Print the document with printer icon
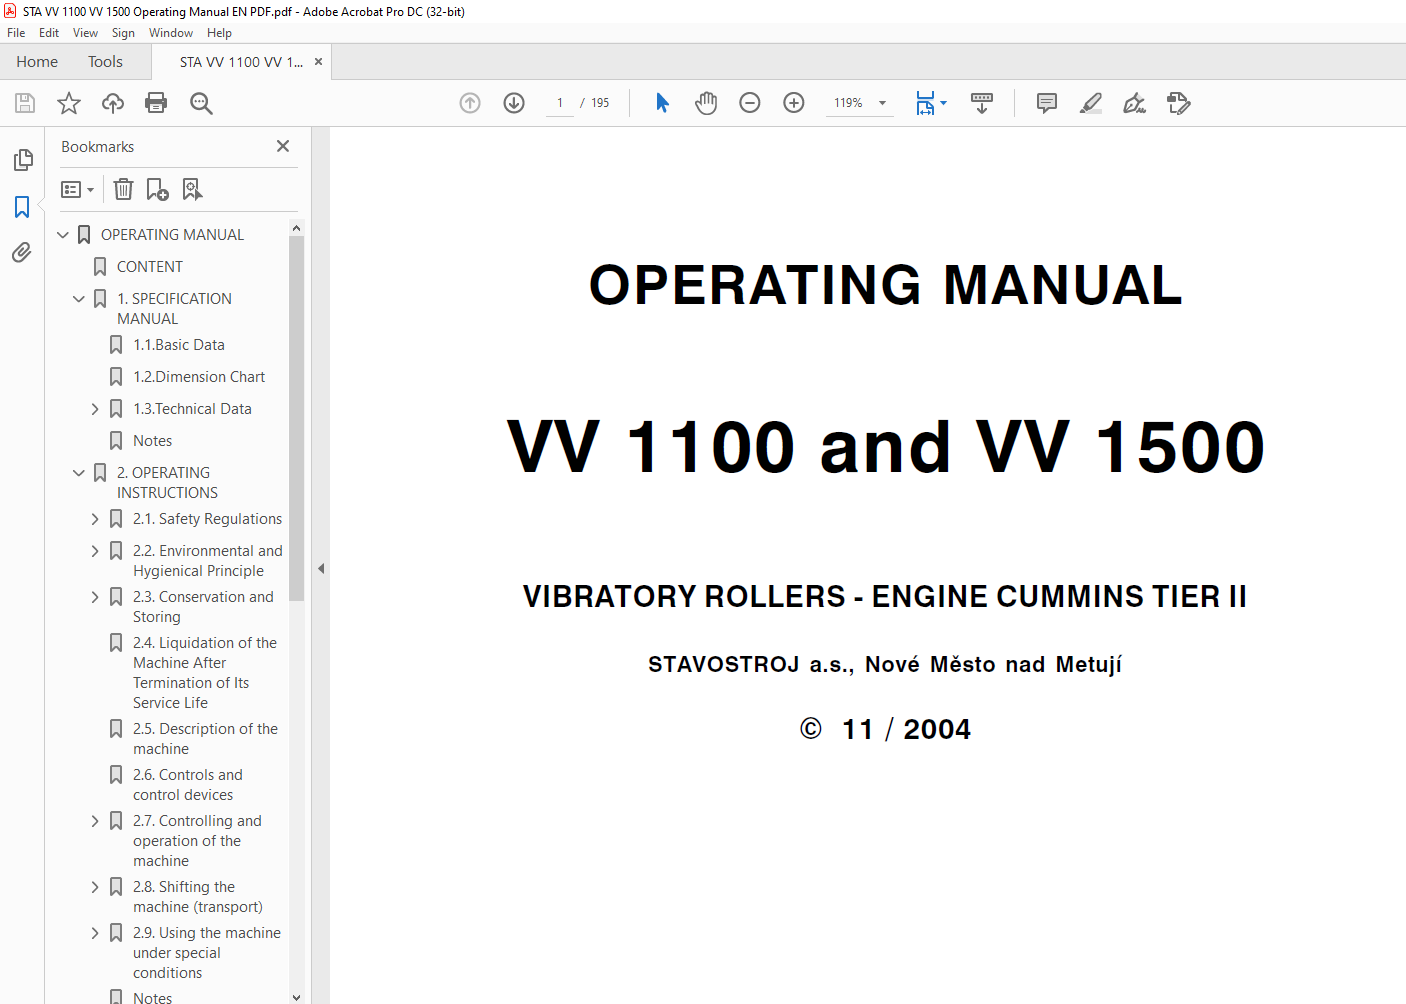This screenshot has height=1004, width=1406. tap(156, 103)
